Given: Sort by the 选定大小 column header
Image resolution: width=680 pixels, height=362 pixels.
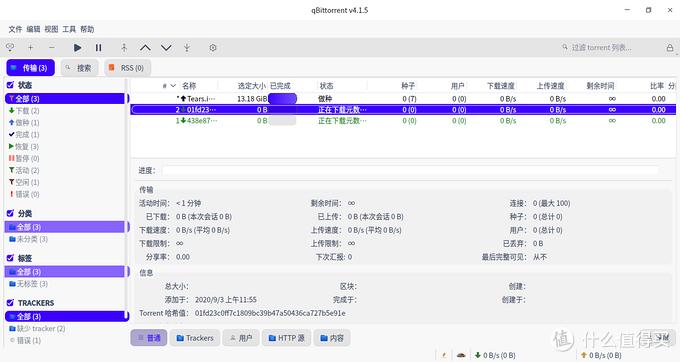Looking at the screenshot, I should pyautogui.click(x=251, y=86).
